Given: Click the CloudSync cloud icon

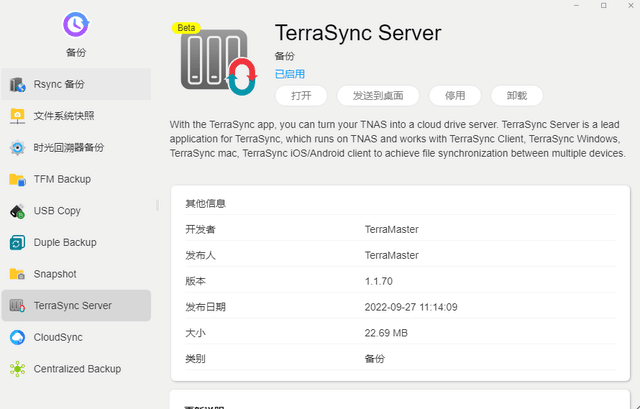Looking at the screenshot, I should 18,338.
